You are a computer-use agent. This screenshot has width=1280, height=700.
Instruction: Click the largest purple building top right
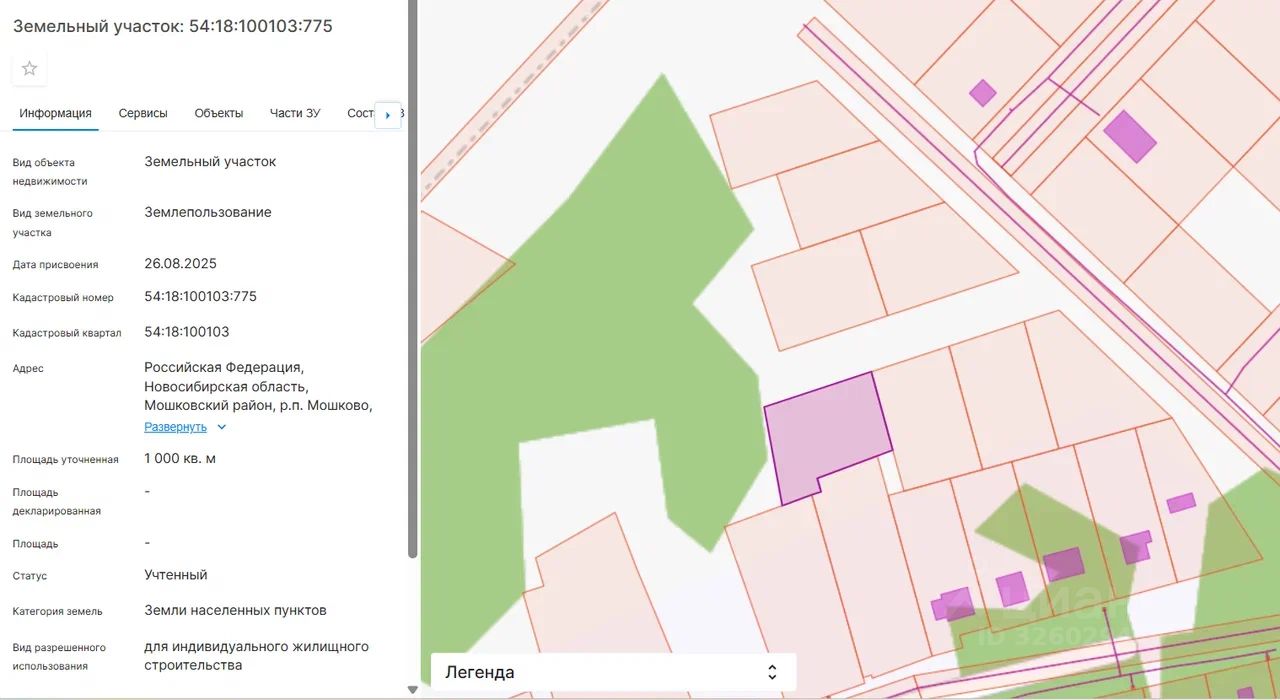click(1129, 136)
